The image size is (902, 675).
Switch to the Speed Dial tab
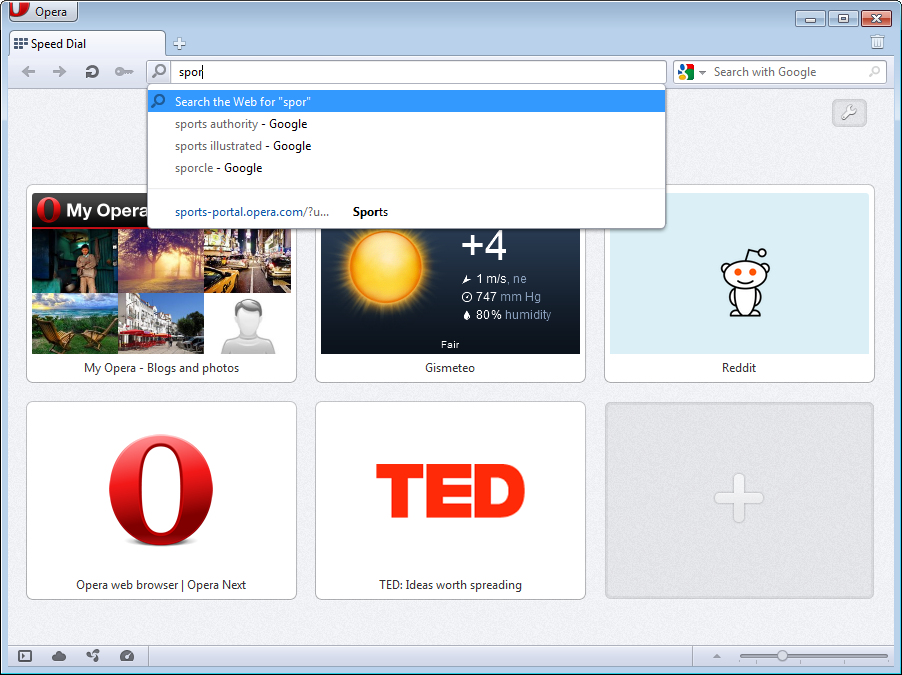(x=80, y=43)
